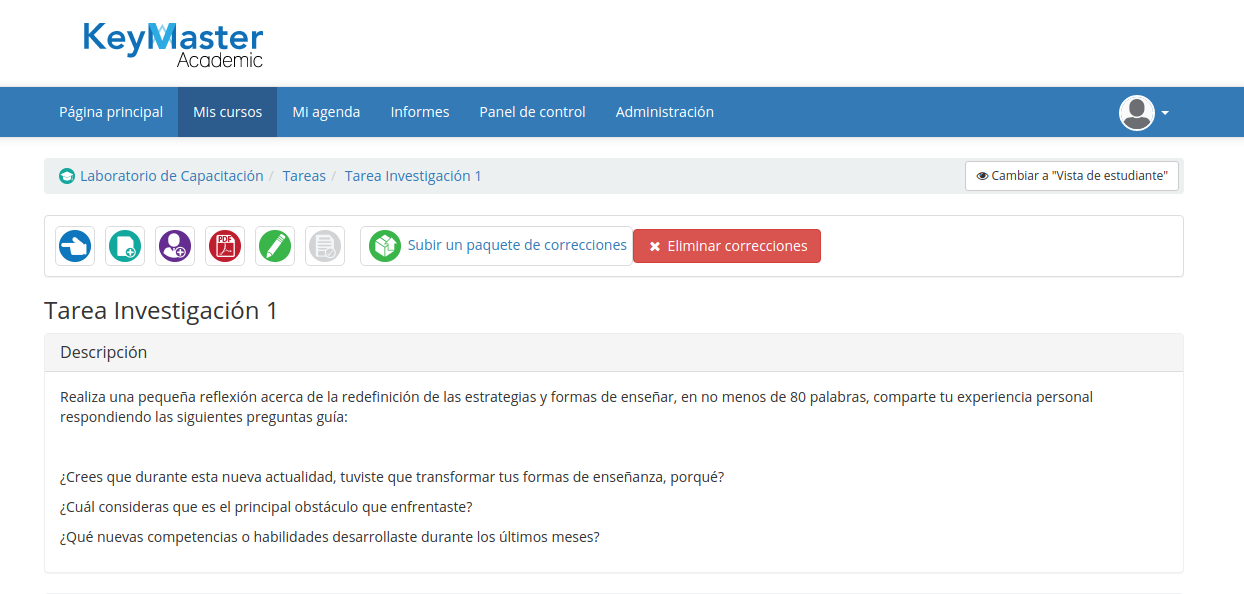The width and height of the screenshot is (1244, 594).
Task: Select Informes from the navigation bar
Action: point(420,112)
